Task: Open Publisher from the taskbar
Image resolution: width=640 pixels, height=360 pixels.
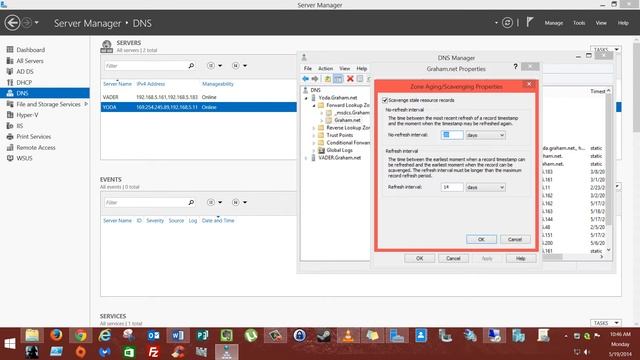Action: [x=202, y=335]
